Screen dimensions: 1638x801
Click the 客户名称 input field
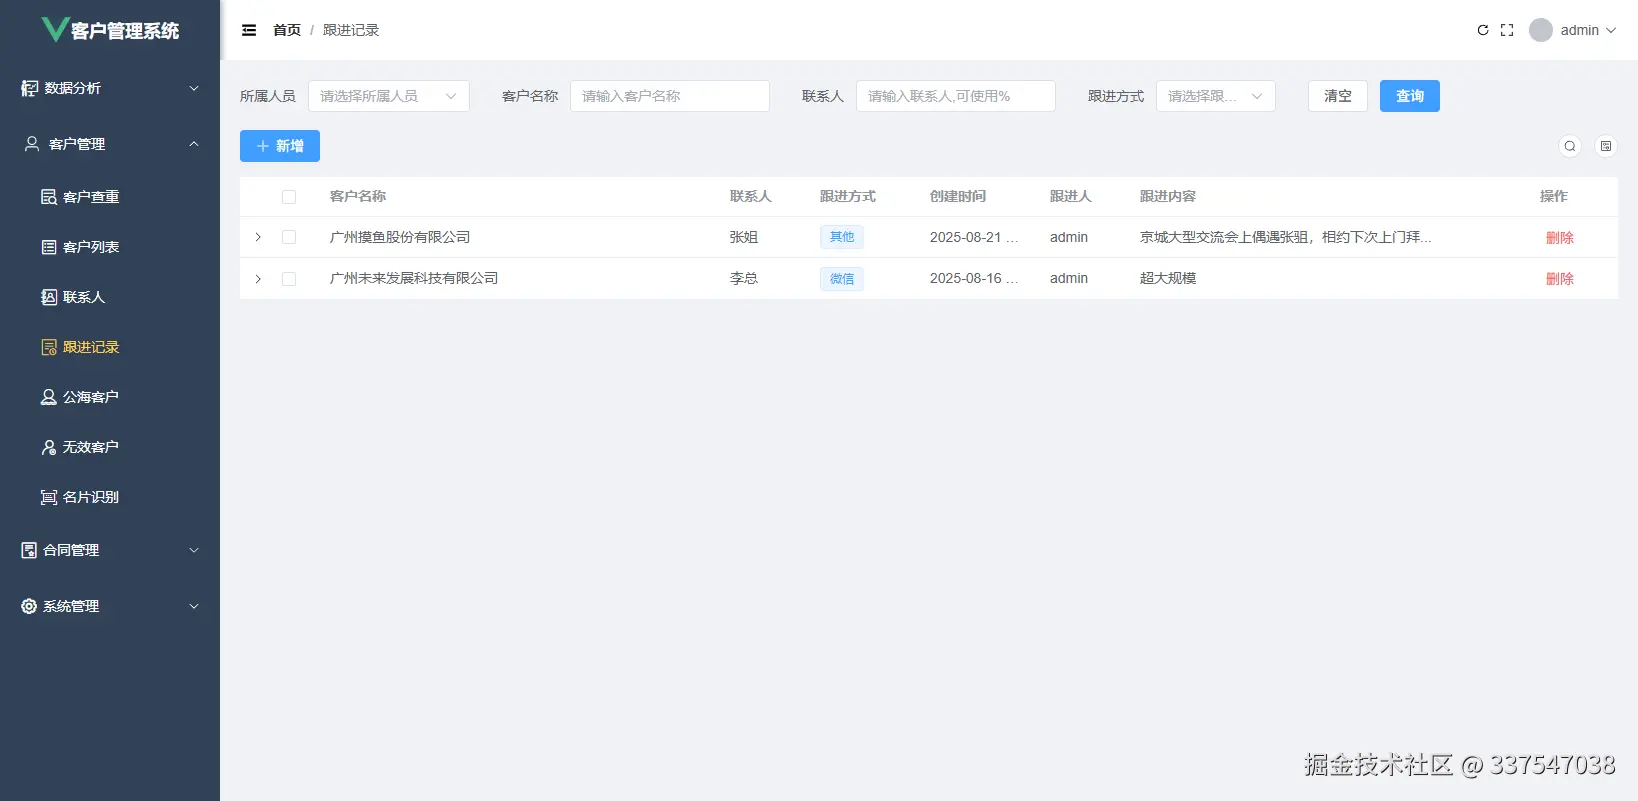670,96
